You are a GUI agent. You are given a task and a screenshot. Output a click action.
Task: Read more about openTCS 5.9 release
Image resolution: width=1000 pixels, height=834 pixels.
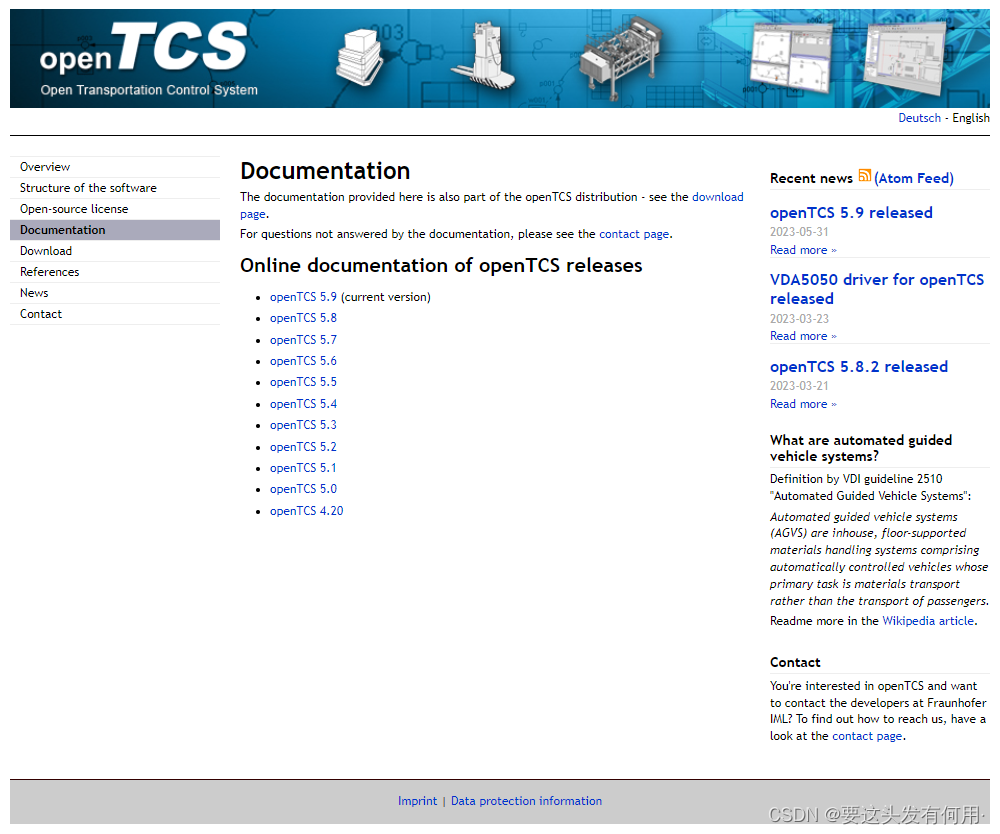pos(803,250)
